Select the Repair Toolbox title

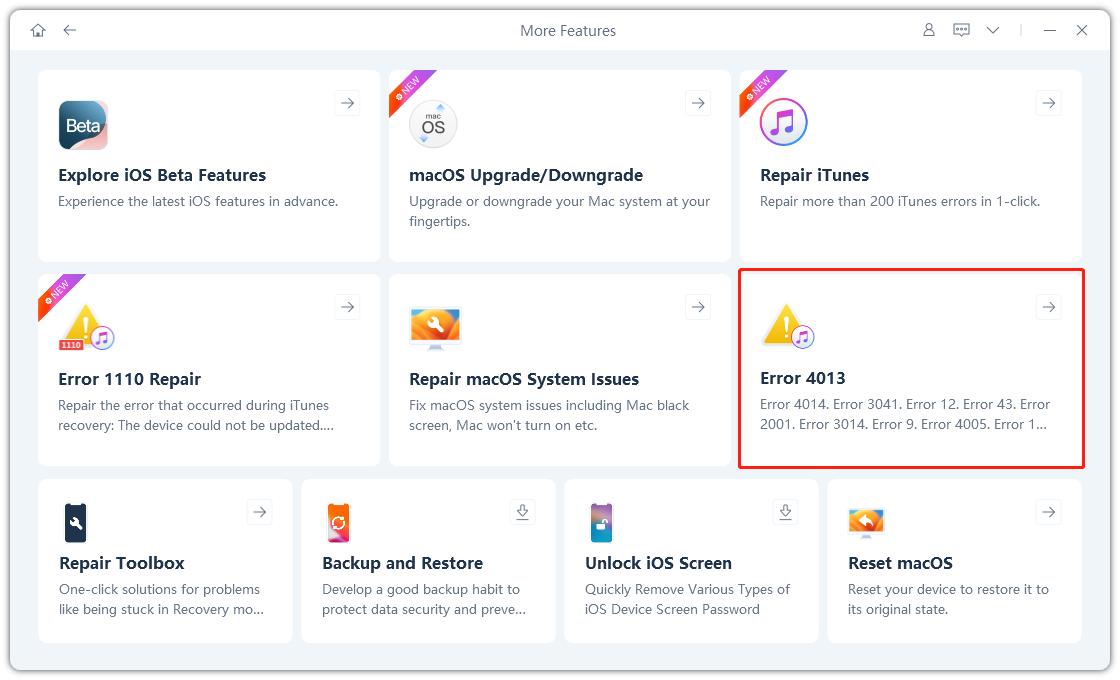tap(122, 563)
